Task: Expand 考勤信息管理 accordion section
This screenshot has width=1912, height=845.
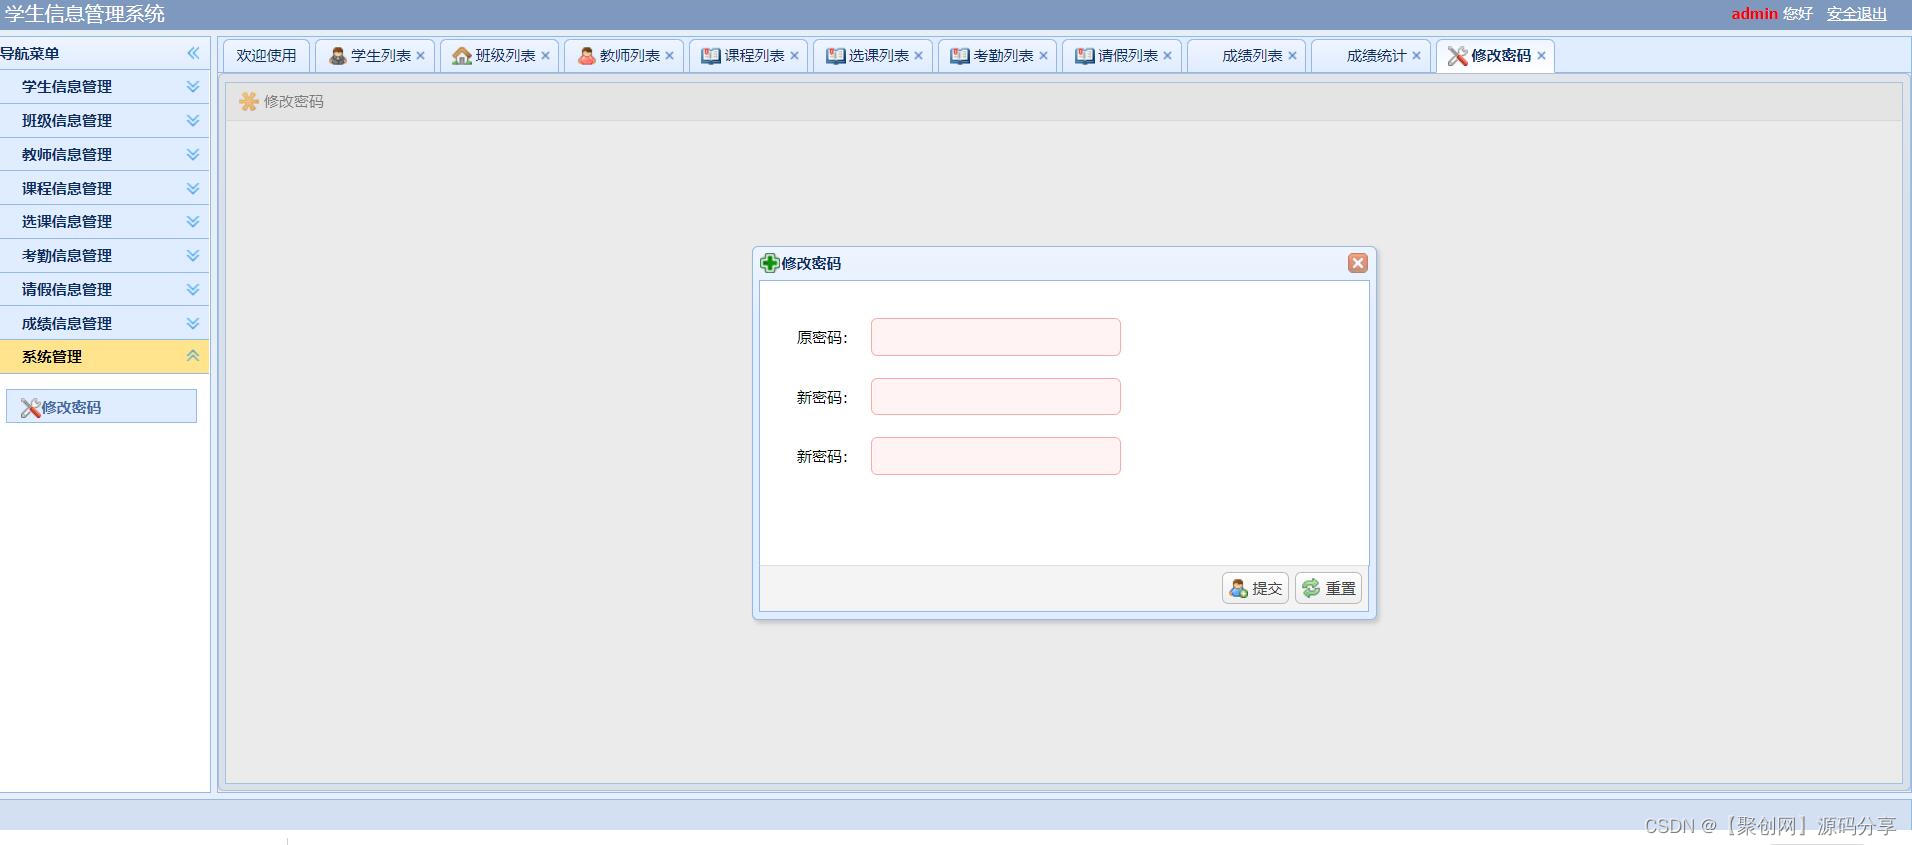Action: pos(104,256)
